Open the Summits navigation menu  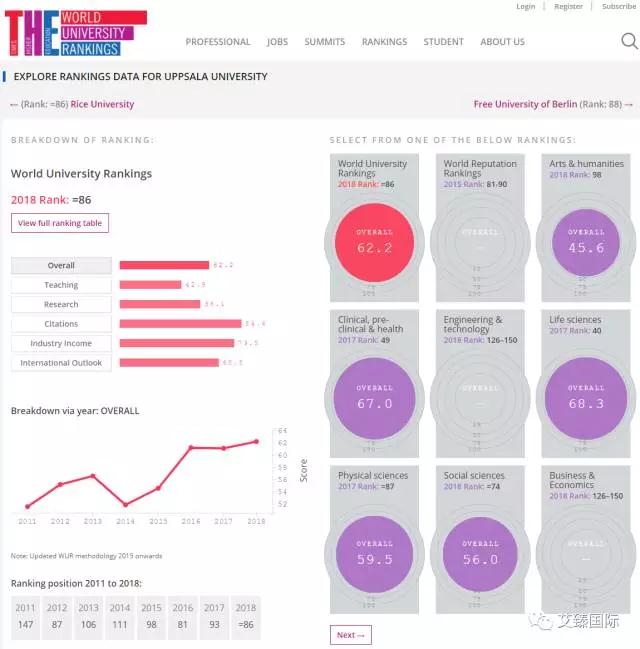[x=324, y=42]
